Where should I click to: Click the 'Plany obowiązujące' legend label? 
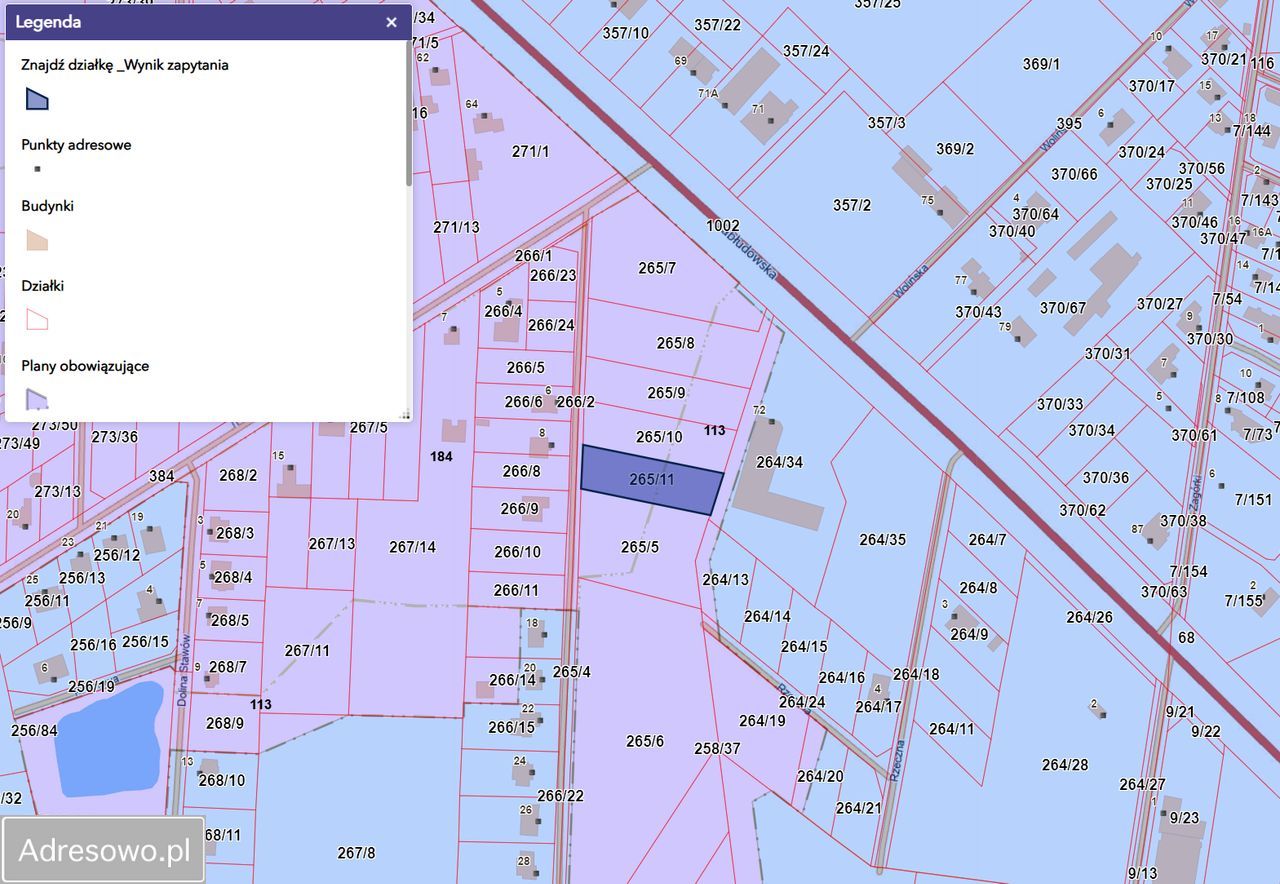click(85, 366)
